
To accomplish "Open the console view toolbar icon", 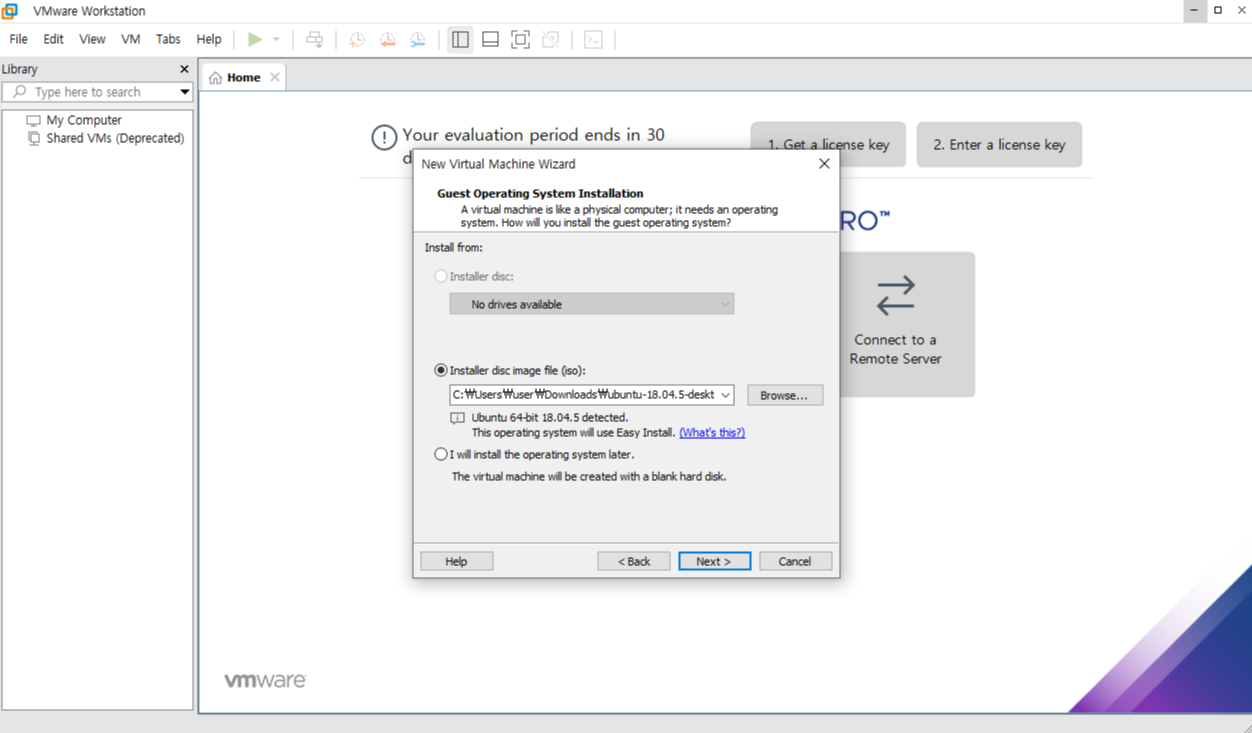I will pyautogui.click(x=593, y=39).
